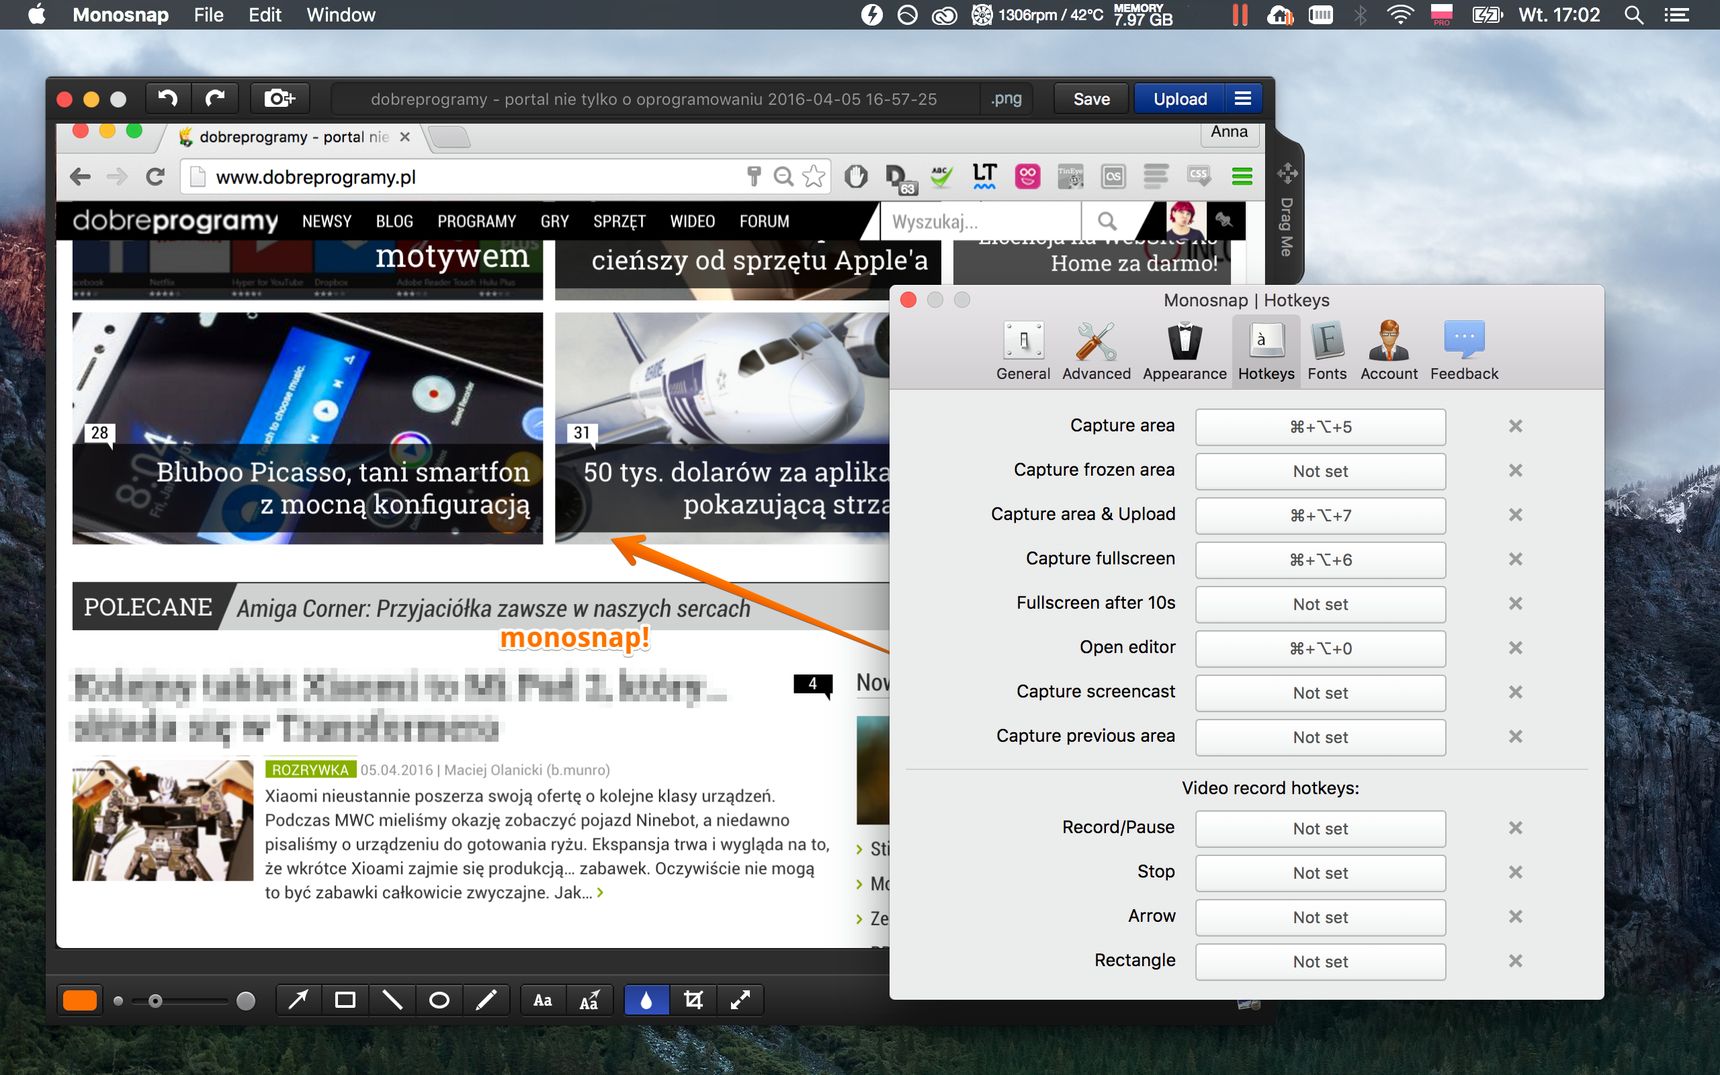Click the redo arrow in the Monosnap editor

pyautogui.click(x=215, y=98)
